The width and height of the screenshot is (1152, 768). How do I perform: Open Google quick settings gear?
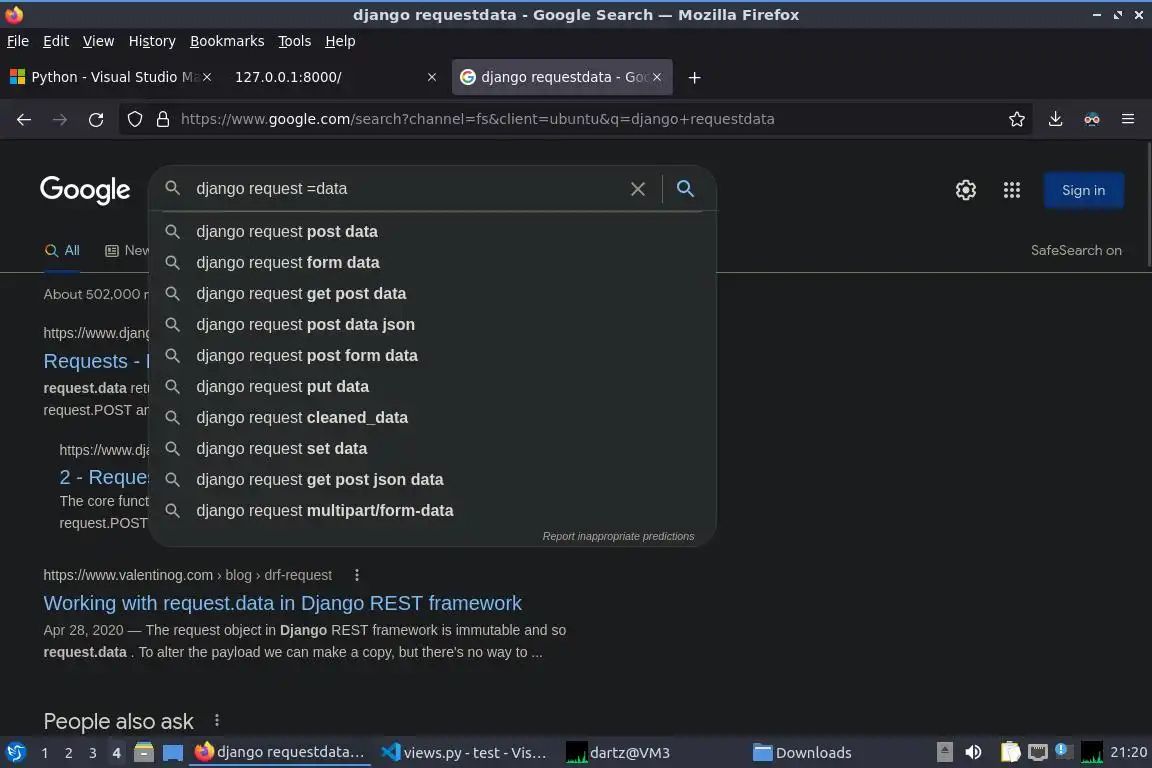click(x=965, y=190)
